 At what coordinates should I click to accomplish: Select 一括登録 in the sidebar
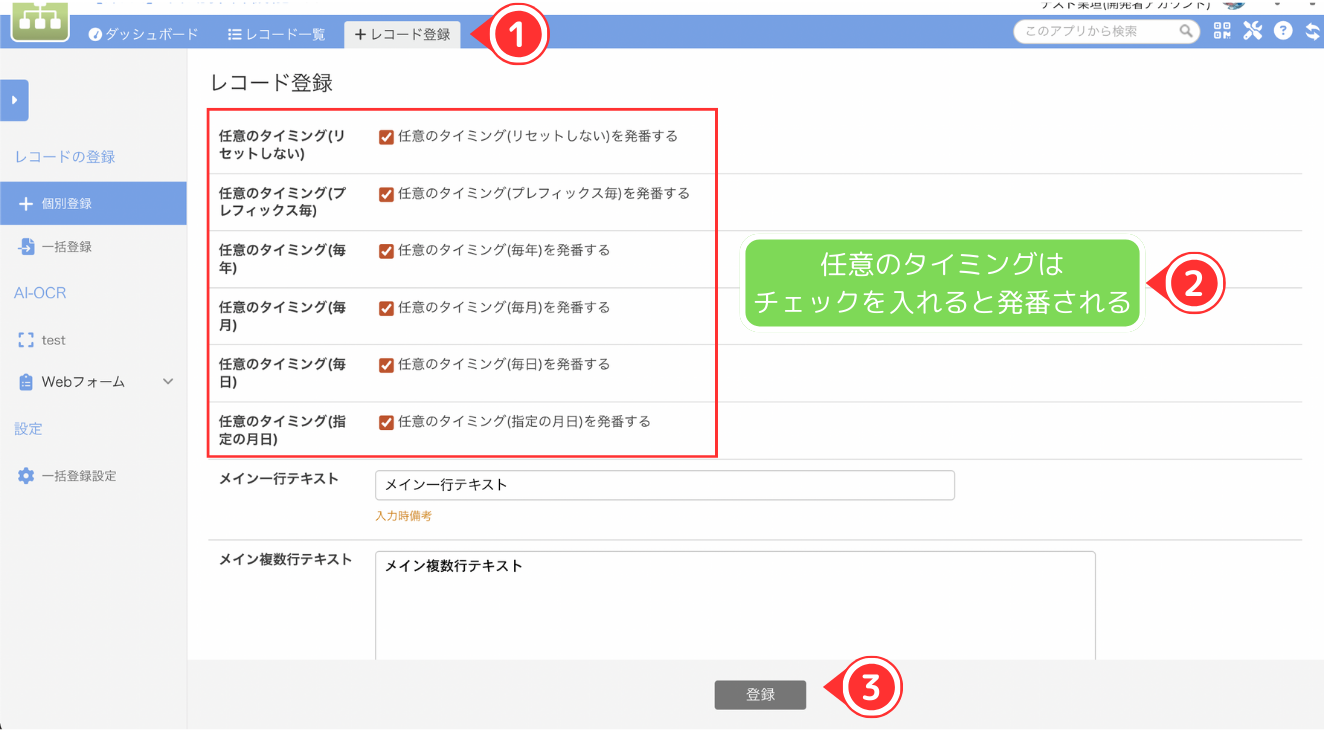pyautogui.click(x=68, y=244)
